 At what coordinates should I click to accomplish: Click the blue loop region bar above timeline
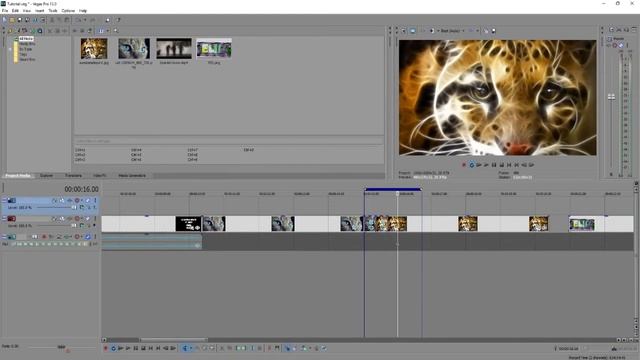pyautogui.click(x=393, y=189)
